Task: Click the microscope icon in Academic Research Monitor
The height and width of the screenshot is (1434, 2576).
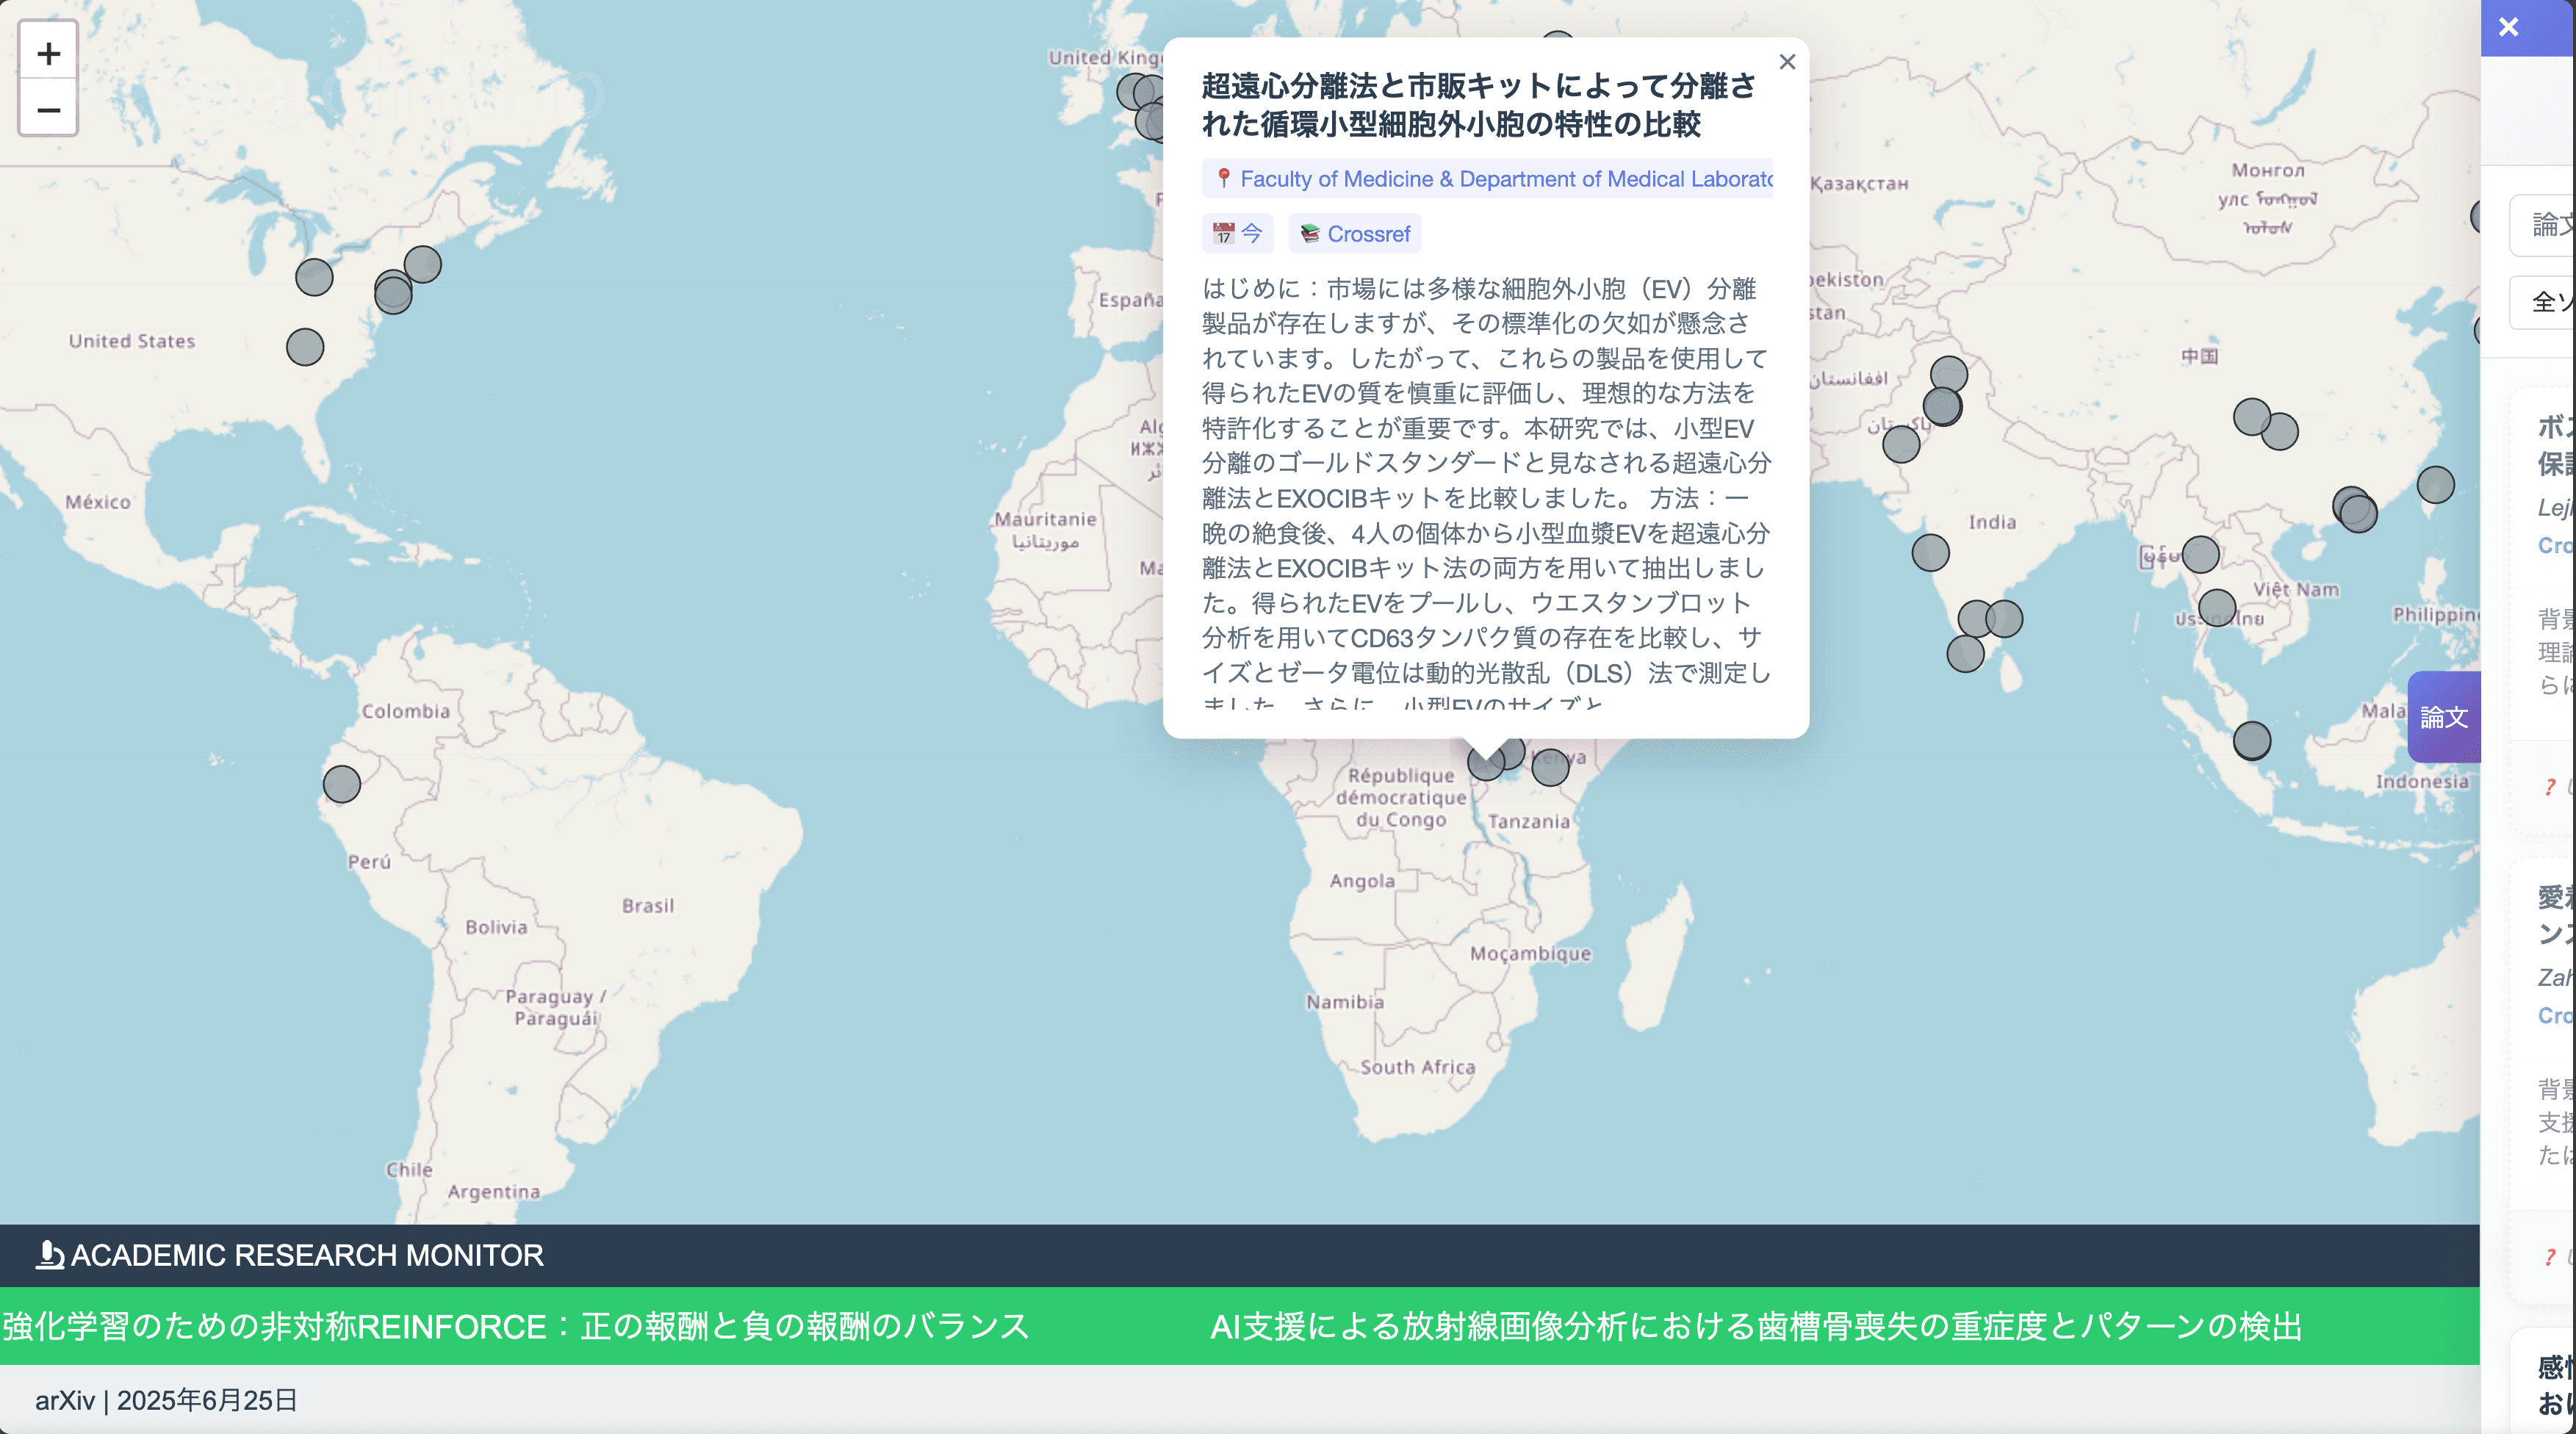Action: [x=49, y=1255]
